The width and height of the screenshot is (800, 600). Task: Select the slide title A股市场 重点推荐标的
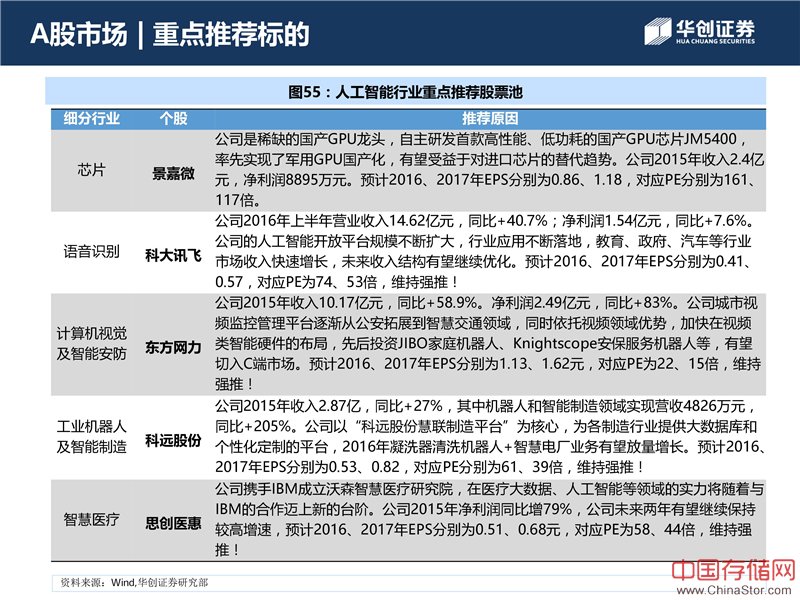tap(168, 34)
